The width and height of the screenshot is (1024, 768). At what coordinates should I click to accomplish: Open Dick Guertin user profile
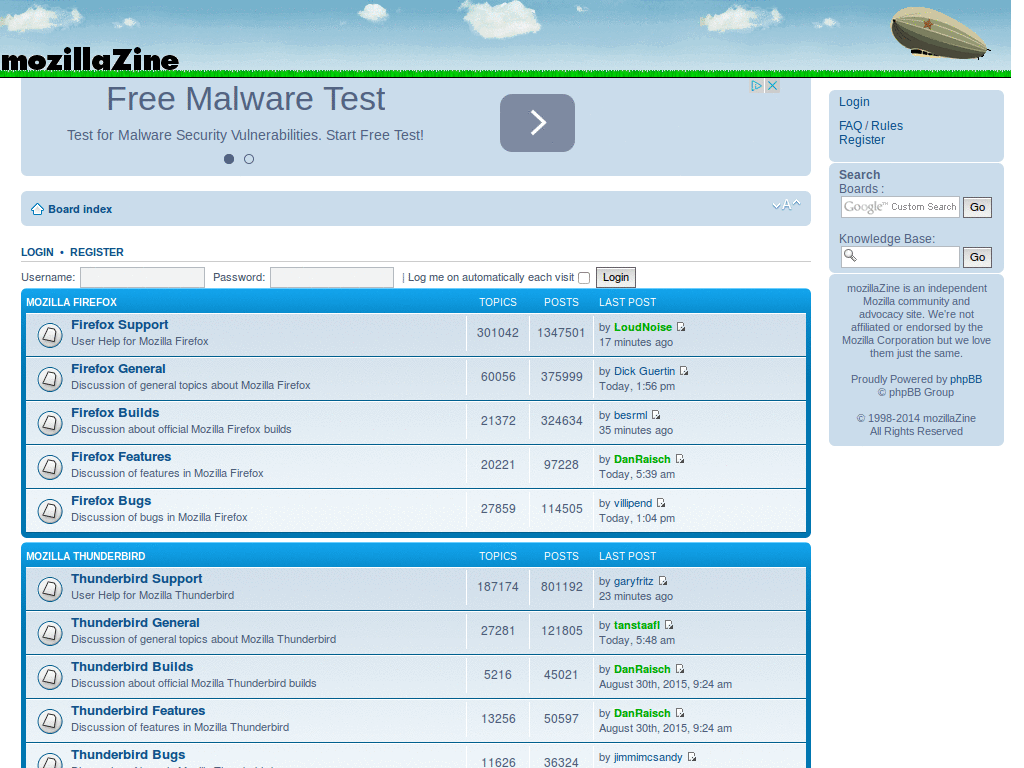644,371
